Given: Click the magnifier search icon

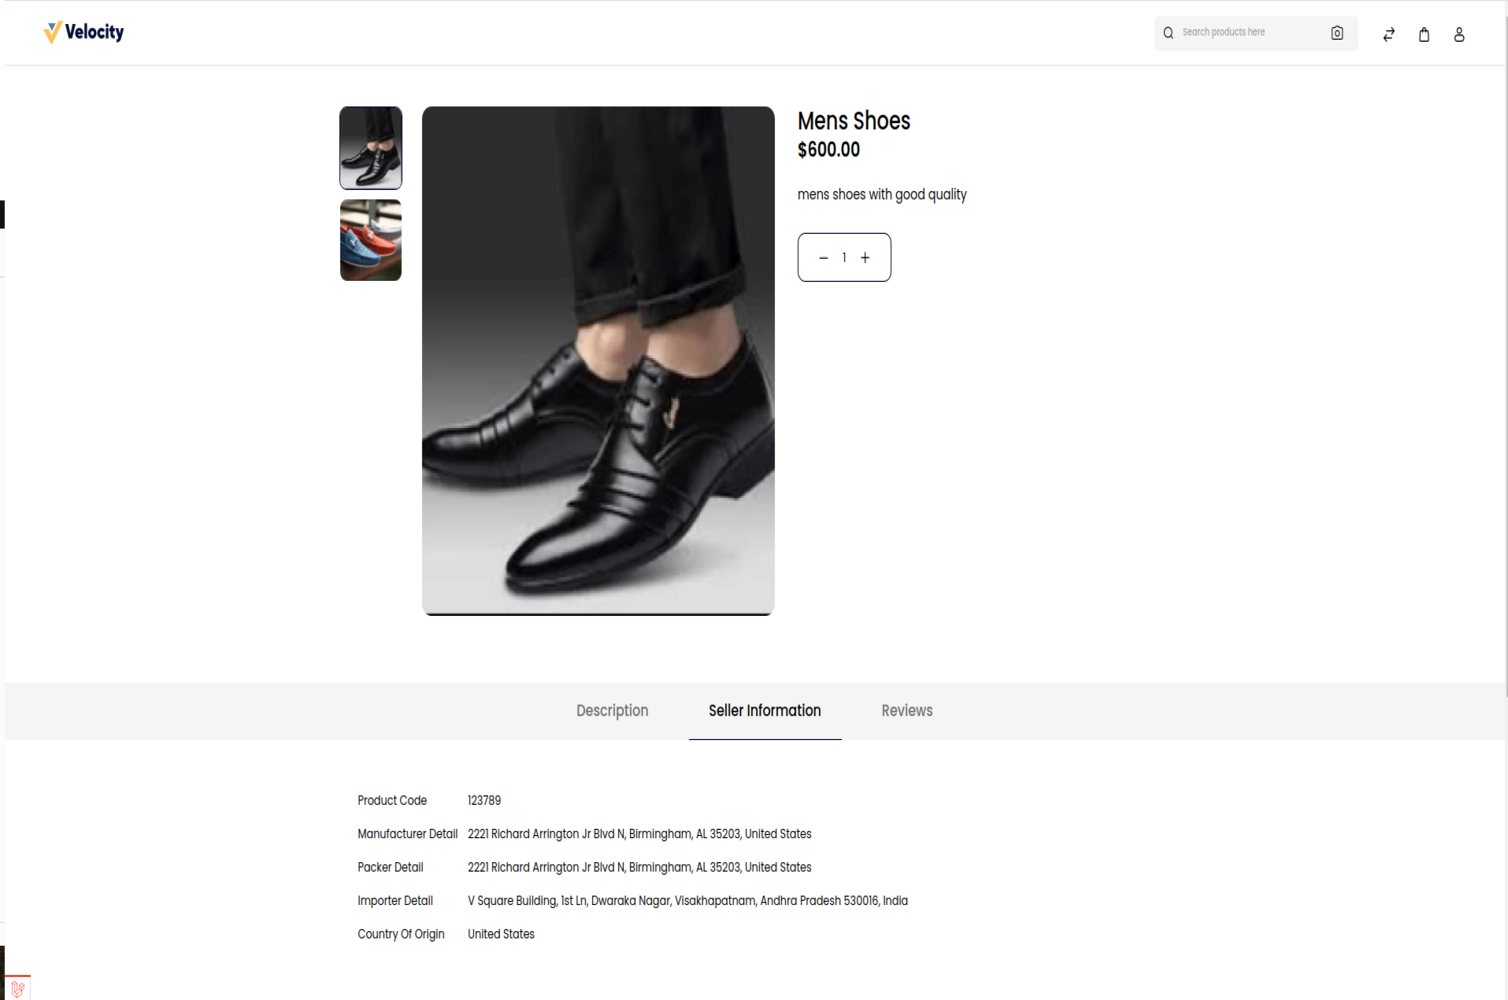Looking at the screenshot, I should coord(1168,33).
